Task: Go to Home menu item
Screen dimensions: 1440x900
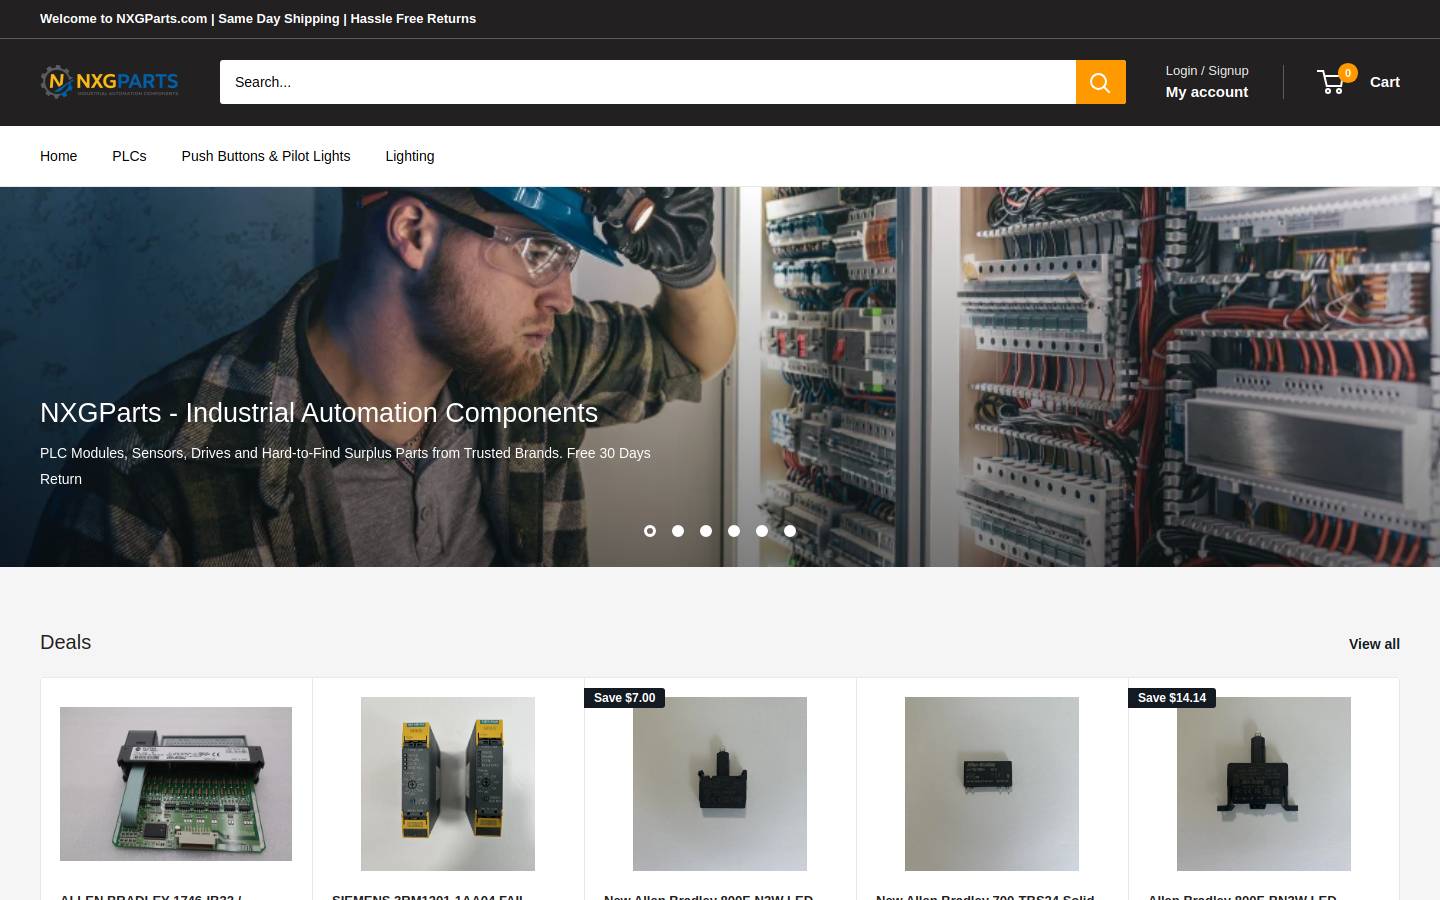Action: 59,156
